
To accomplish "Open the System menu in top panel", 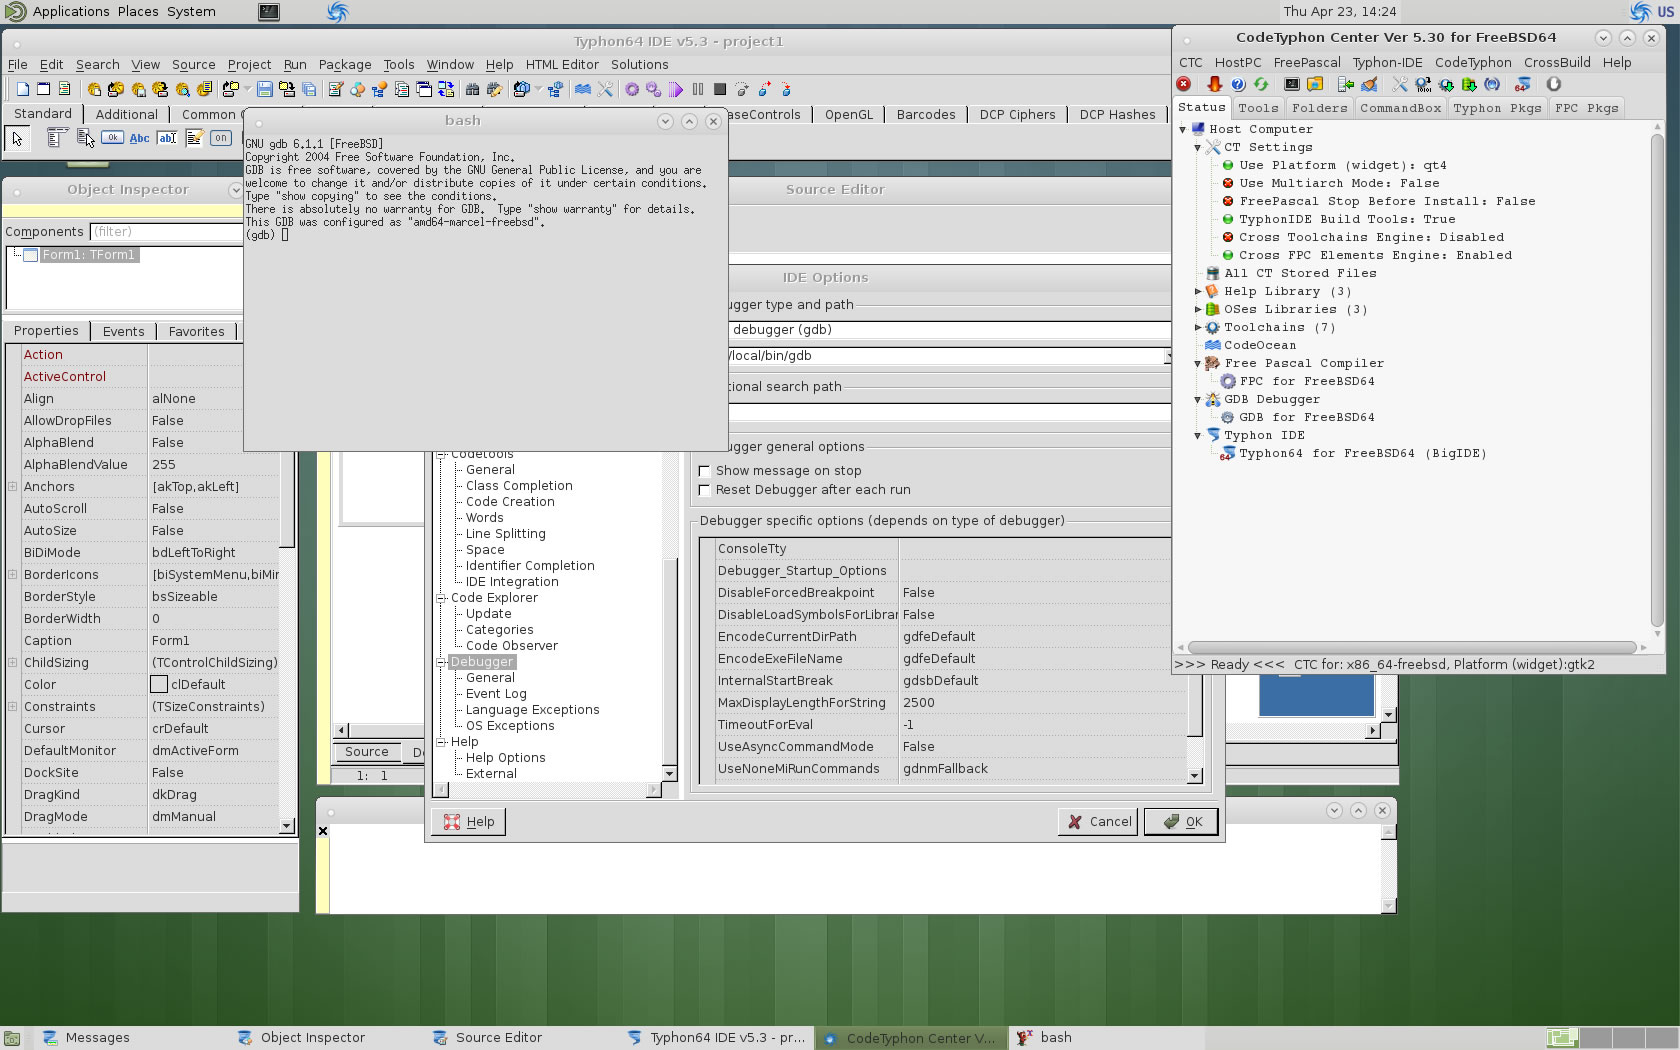I will (191, 11).
